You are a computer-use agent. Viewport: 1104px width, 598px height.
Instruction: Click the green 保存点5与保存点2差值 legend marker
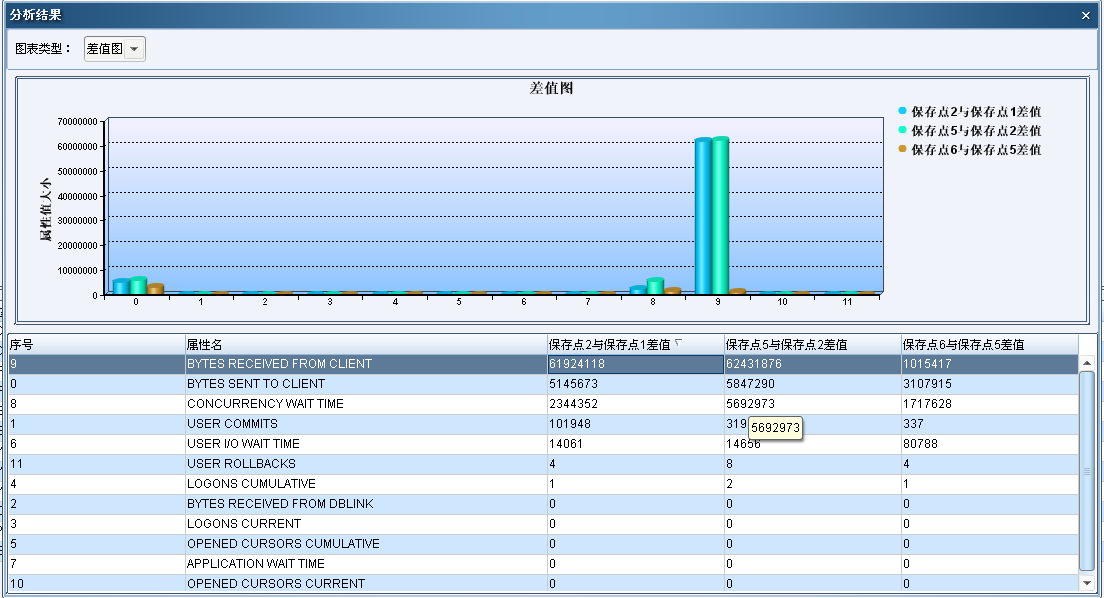(x=903, y=130)
